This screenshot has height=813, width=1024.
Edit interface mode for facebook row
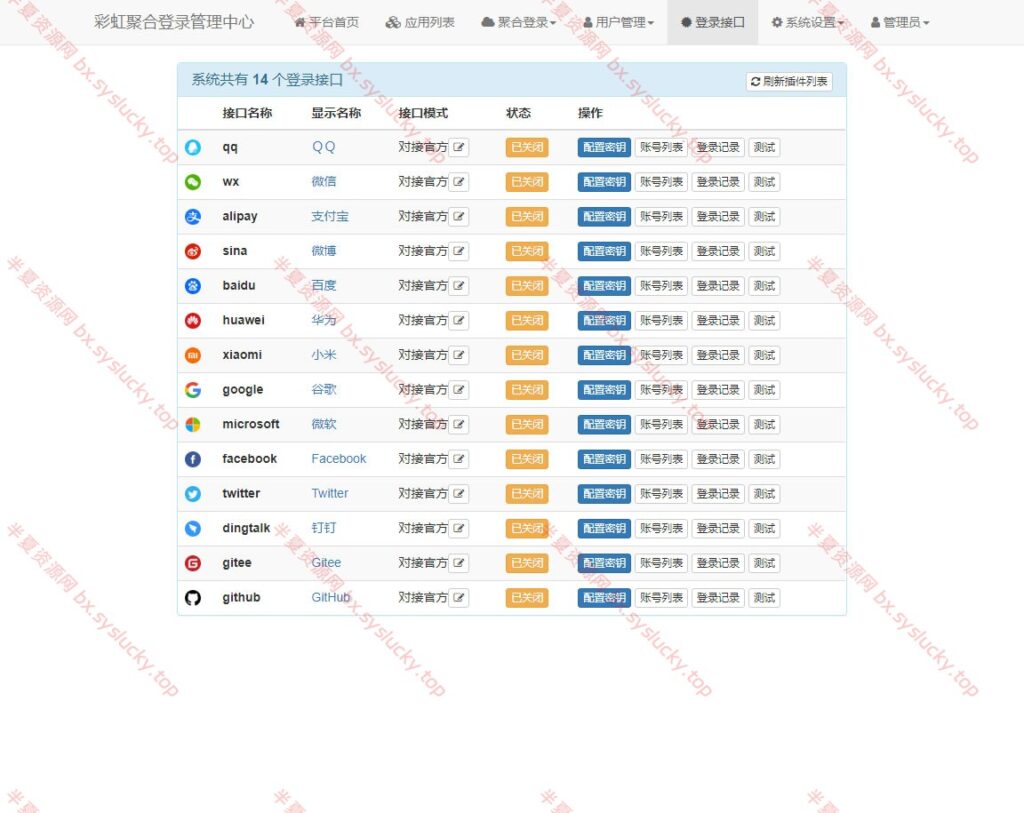click(x=458, y=459)
